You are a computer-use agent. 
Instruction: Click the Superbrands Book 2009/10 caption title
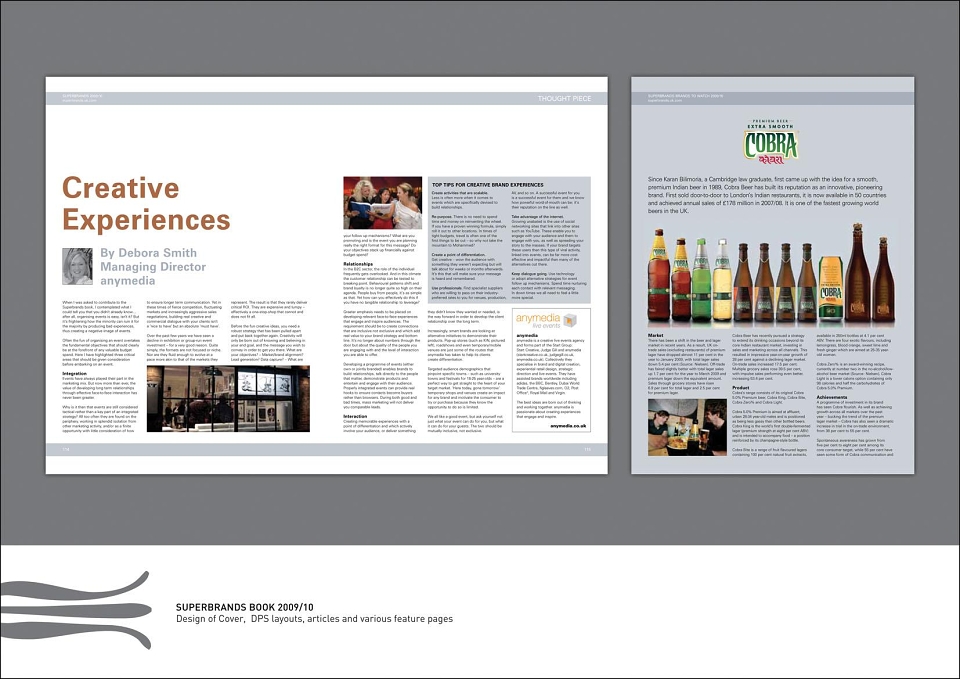coord(244,607)
